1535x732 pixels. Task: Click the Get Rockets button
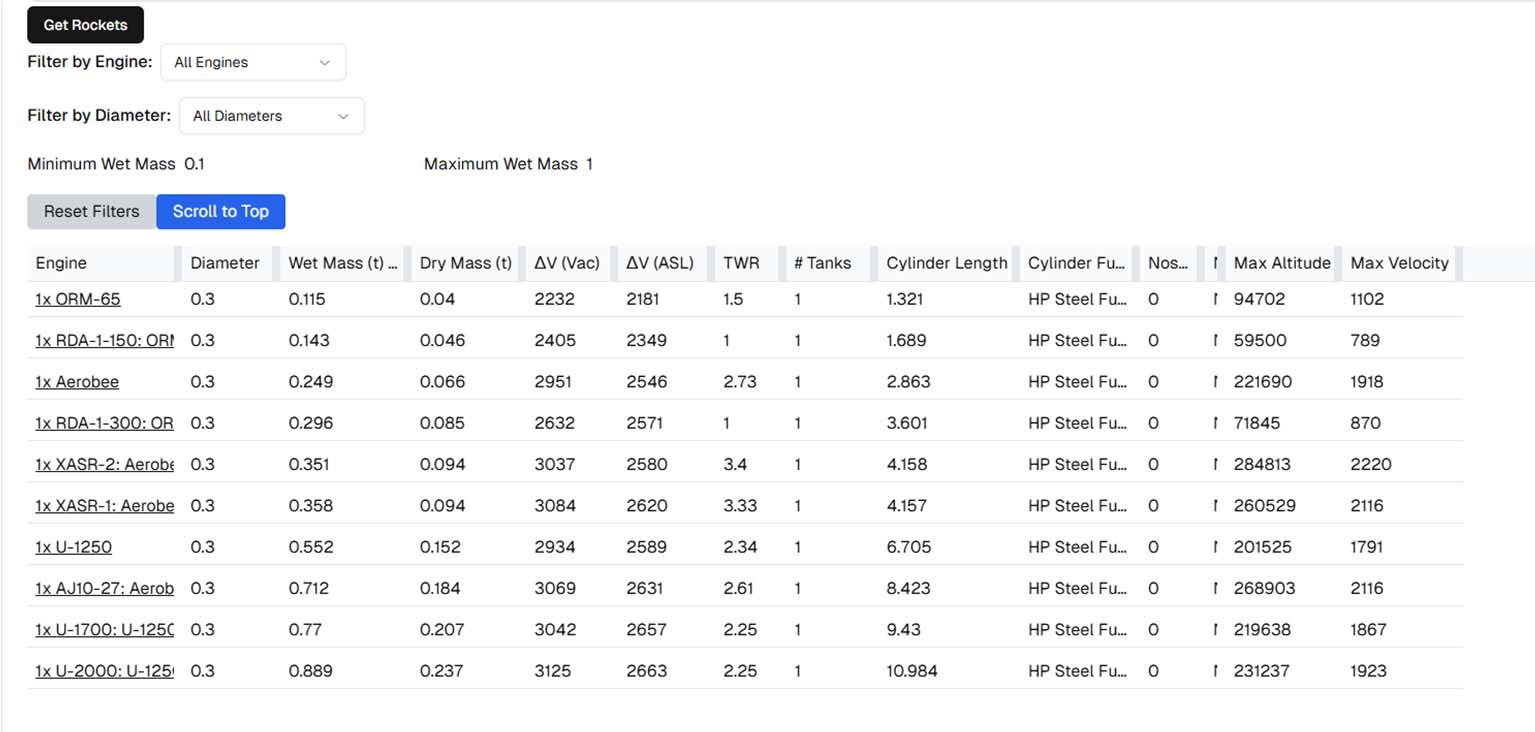click(x=85, y=25)
